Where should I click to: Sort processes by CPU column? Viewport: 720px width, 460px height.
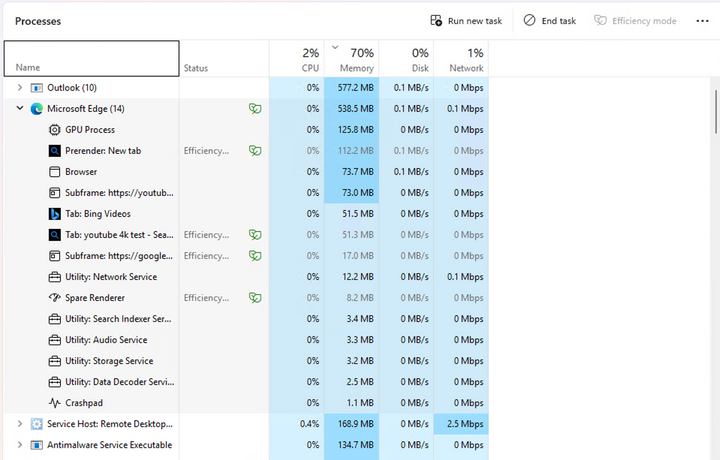tap(298, 60)
